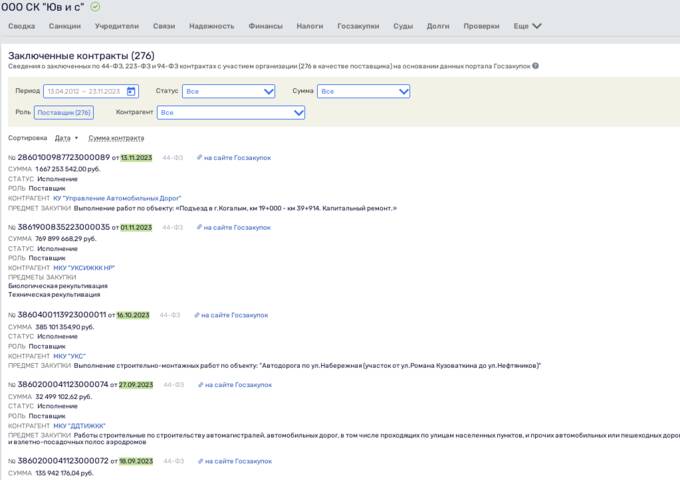Toggle sort order by Дата
This screenshot has height=480, width=680.
tap(66, 138)
